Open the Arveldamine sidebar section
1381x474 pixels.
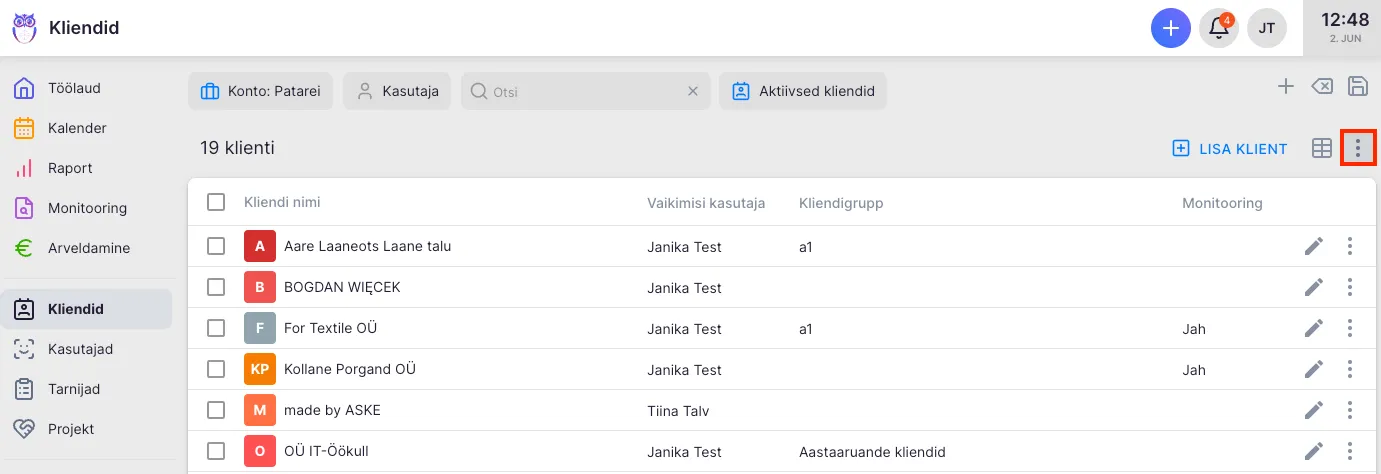coord(88,248)
